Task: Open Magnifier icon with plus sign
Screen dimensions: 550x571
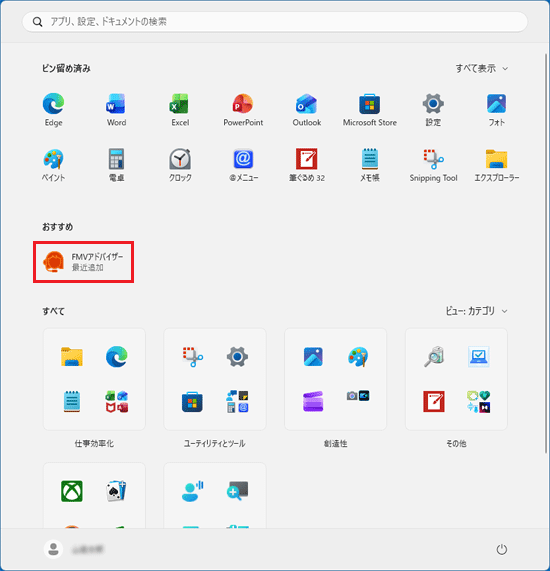Action: point(237,491)
